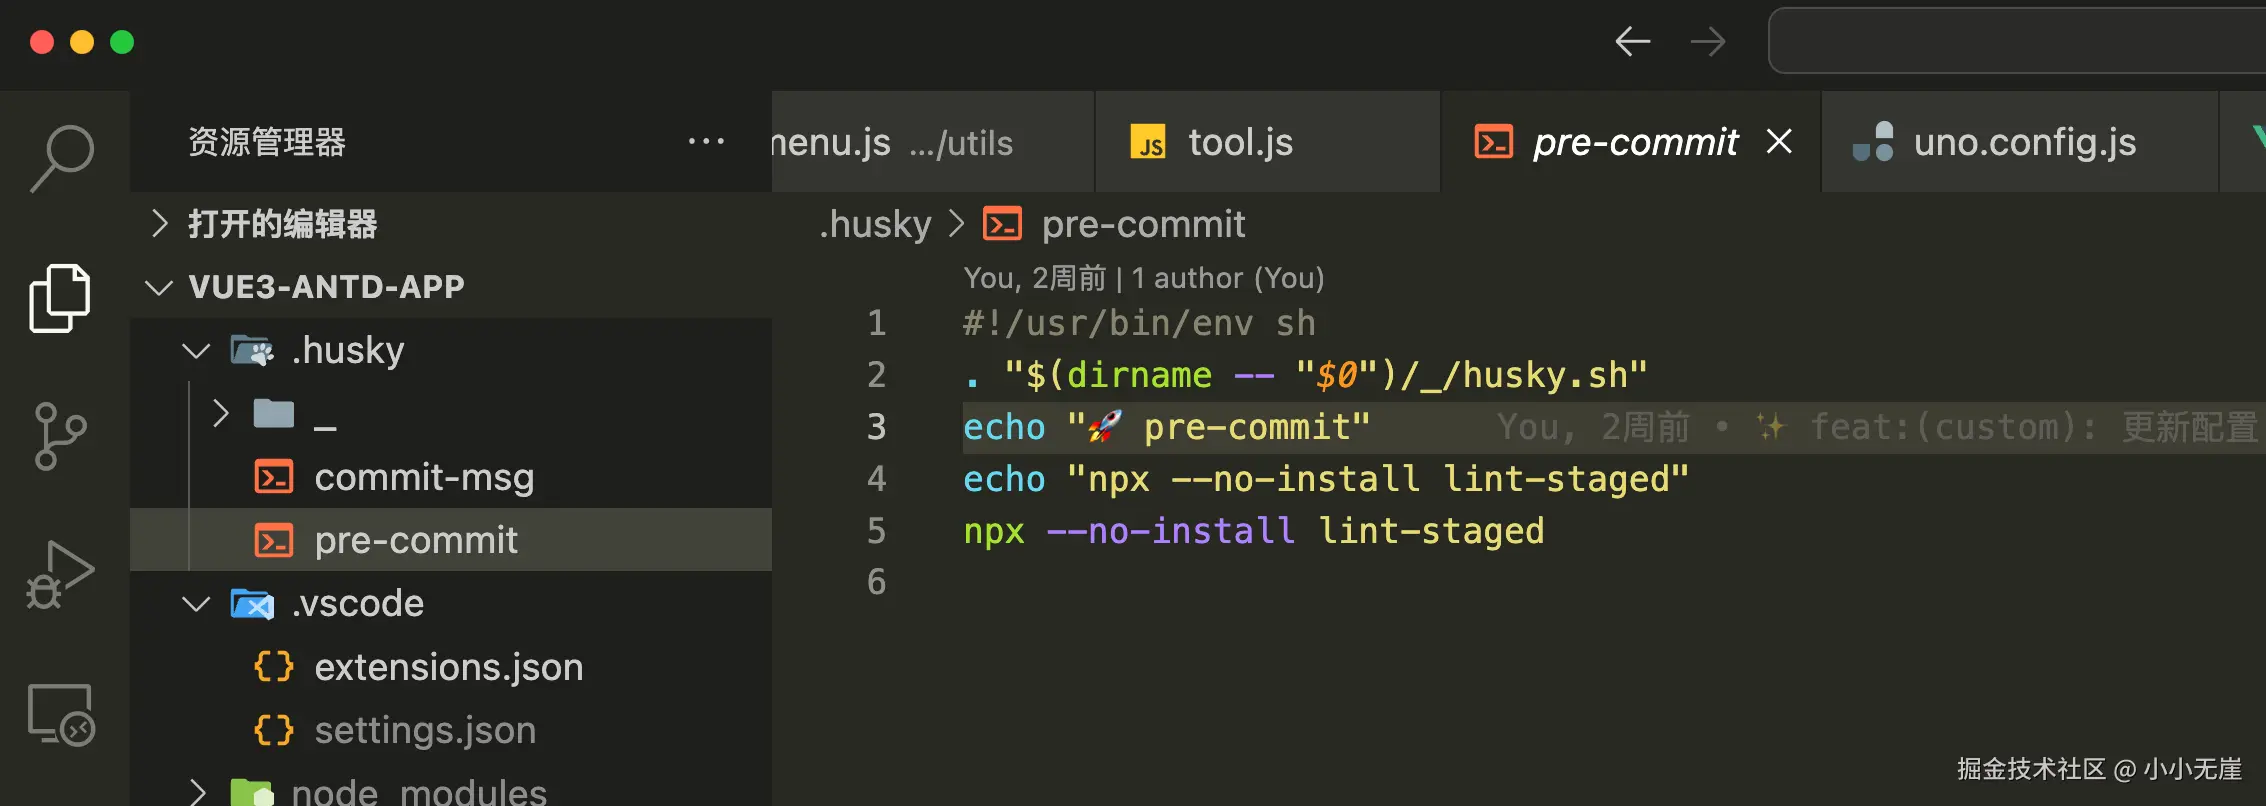Focus the command center search box
Image resolution: width=2266 pixels, height=806 pixels.
tap(2018, 41)
